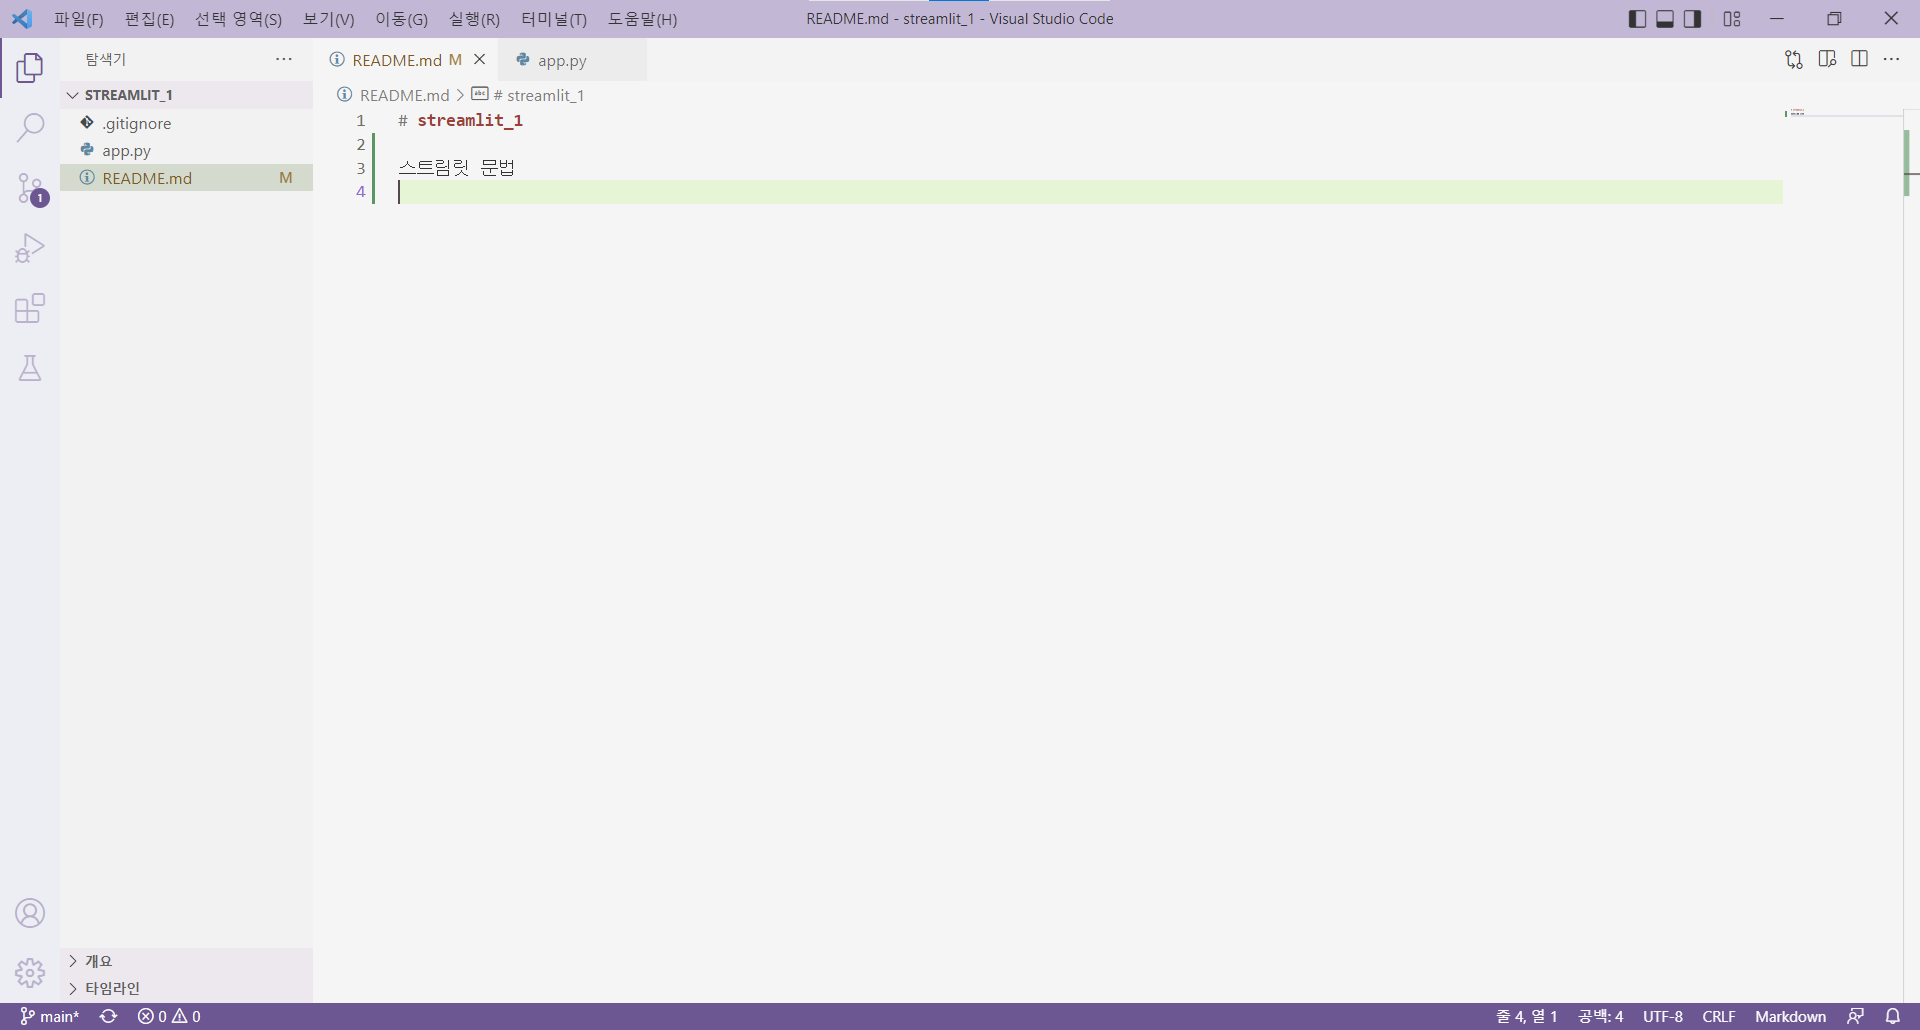Open the Search view in activity bar
Screen dimensions: 1920x1030
pyautogui.click(x=30, y=127)
